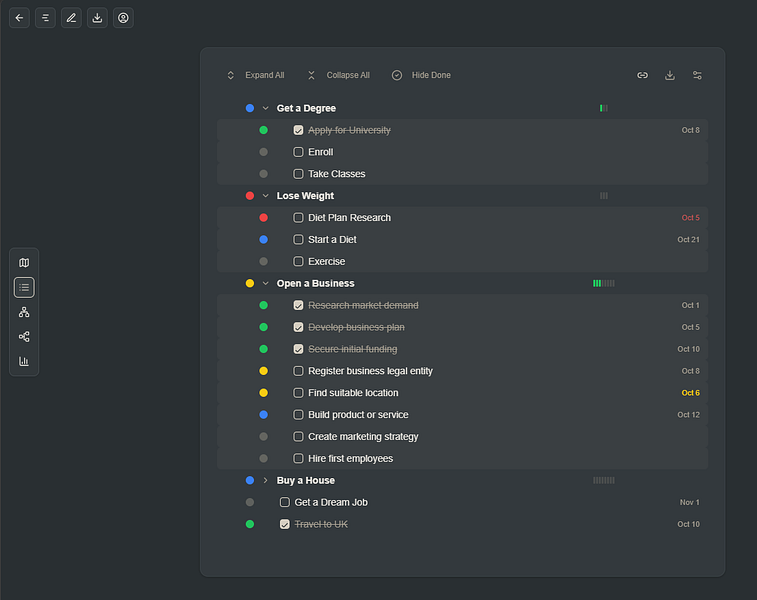Click the edit pencil icon
757x600 pixels.
coord(71,18)
